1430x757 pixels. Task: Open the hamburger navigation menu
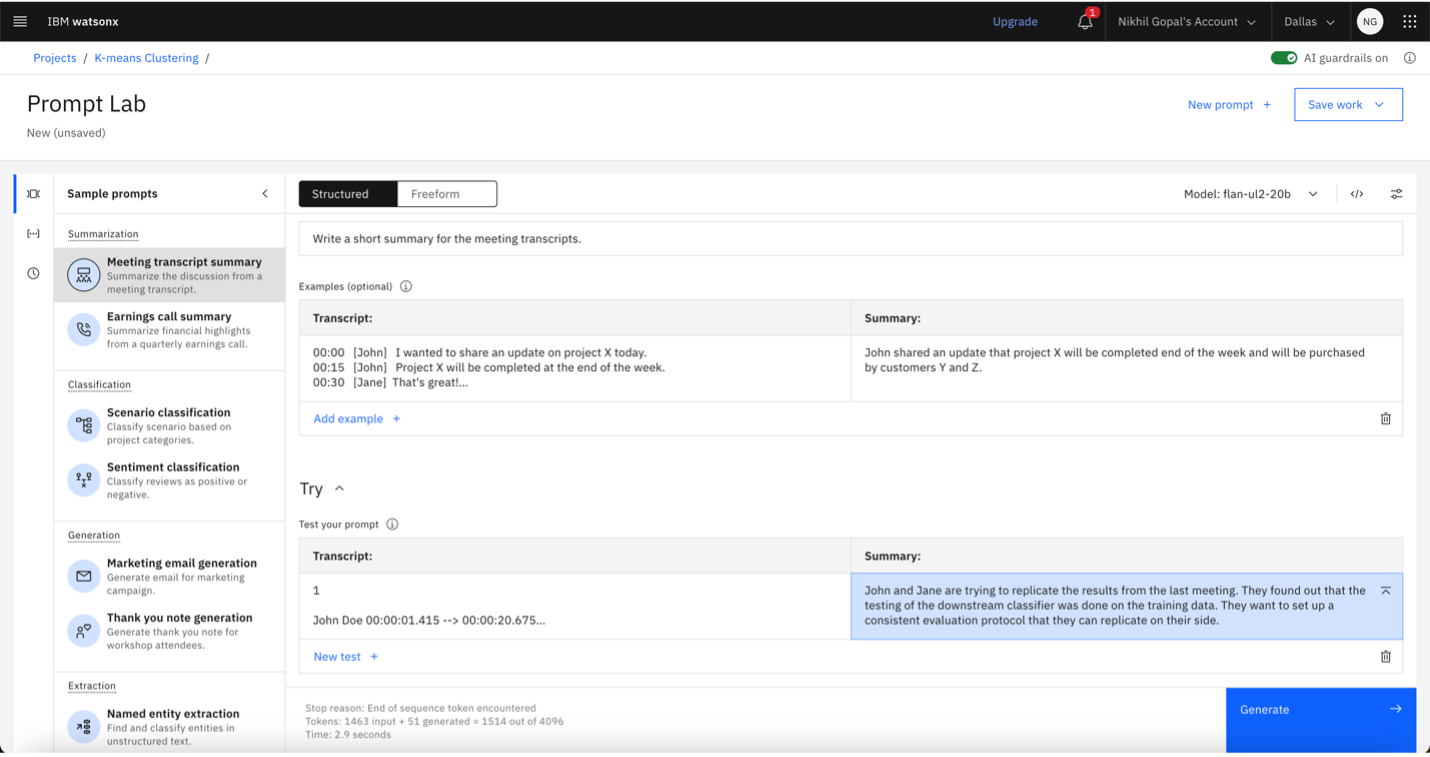20,21
